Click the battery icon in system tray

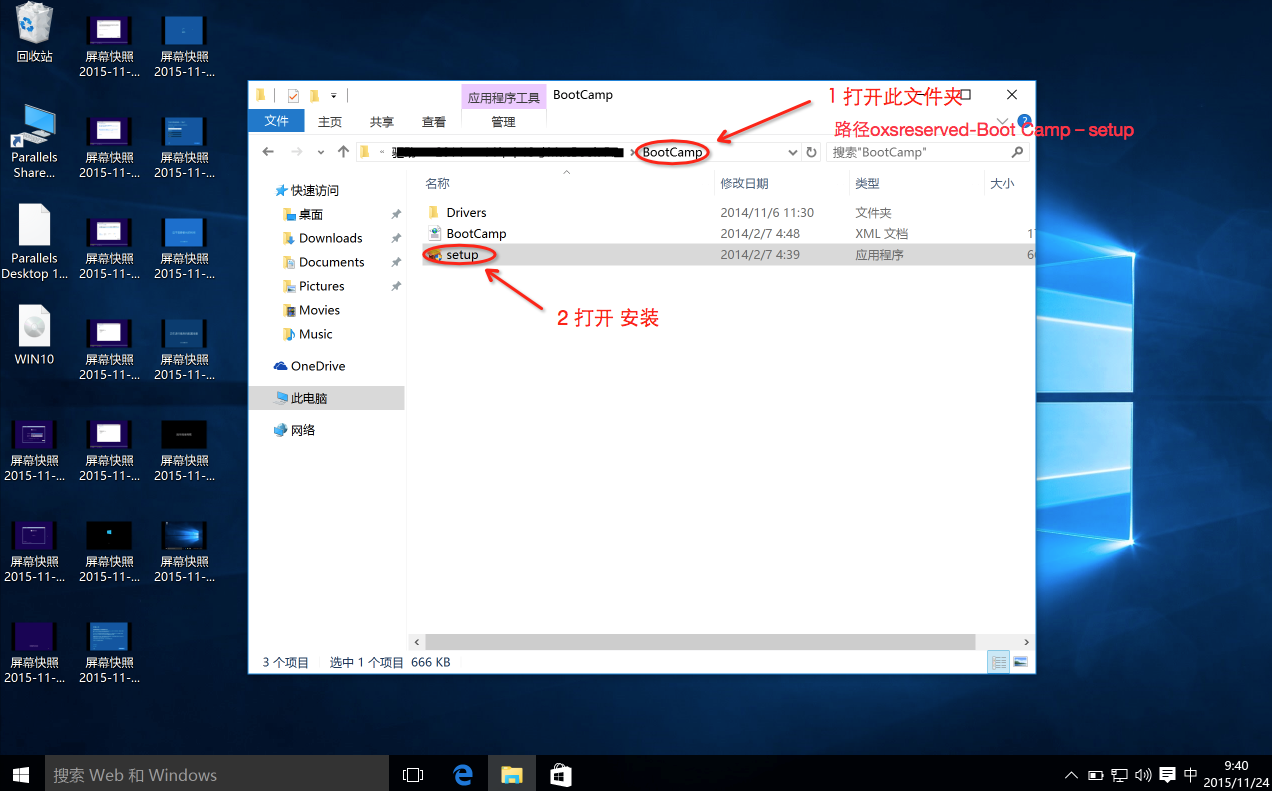[1095, 775]
